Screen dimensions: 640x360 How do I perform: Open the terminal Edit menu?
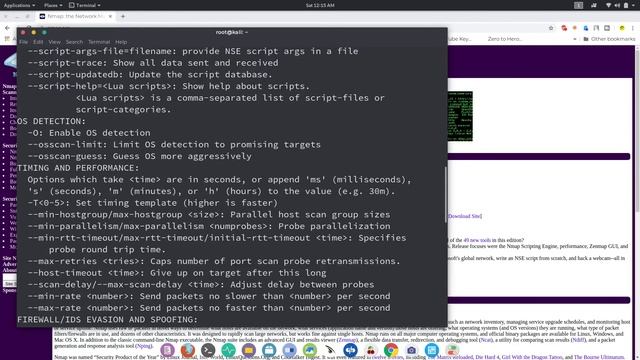pos(38,42)
